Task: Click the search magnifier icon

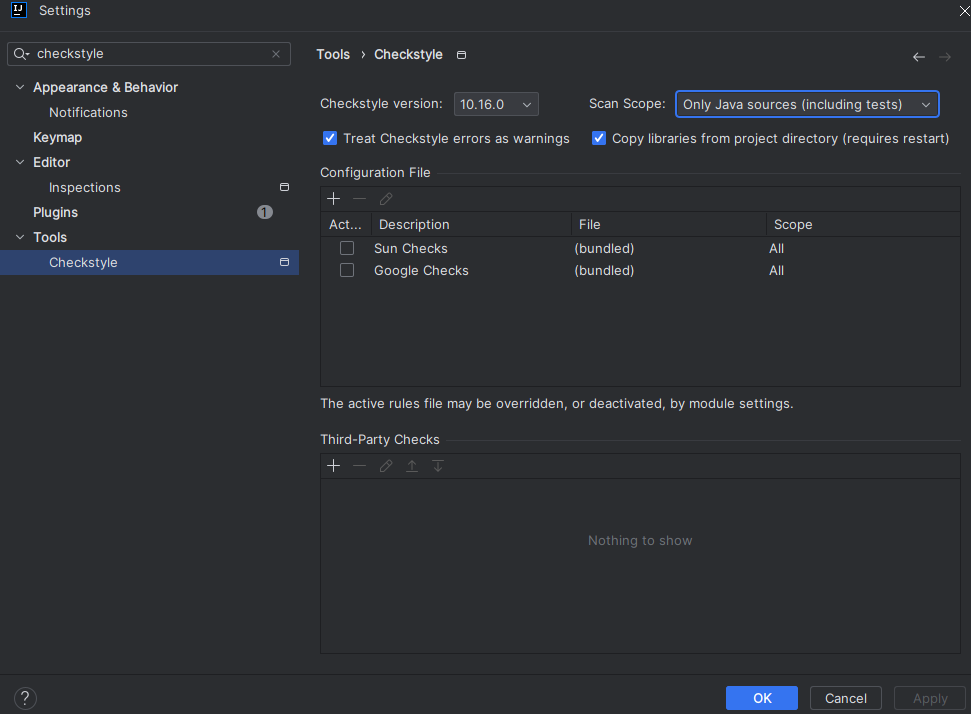Action: [21, 54]
